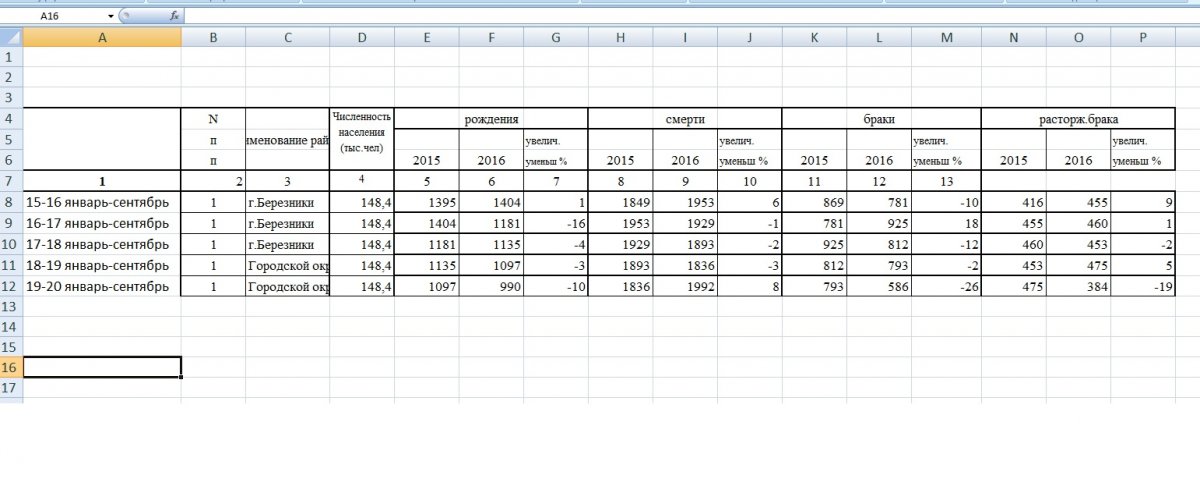Click the 'смерти' merged header cell

(x=684, y=119)
